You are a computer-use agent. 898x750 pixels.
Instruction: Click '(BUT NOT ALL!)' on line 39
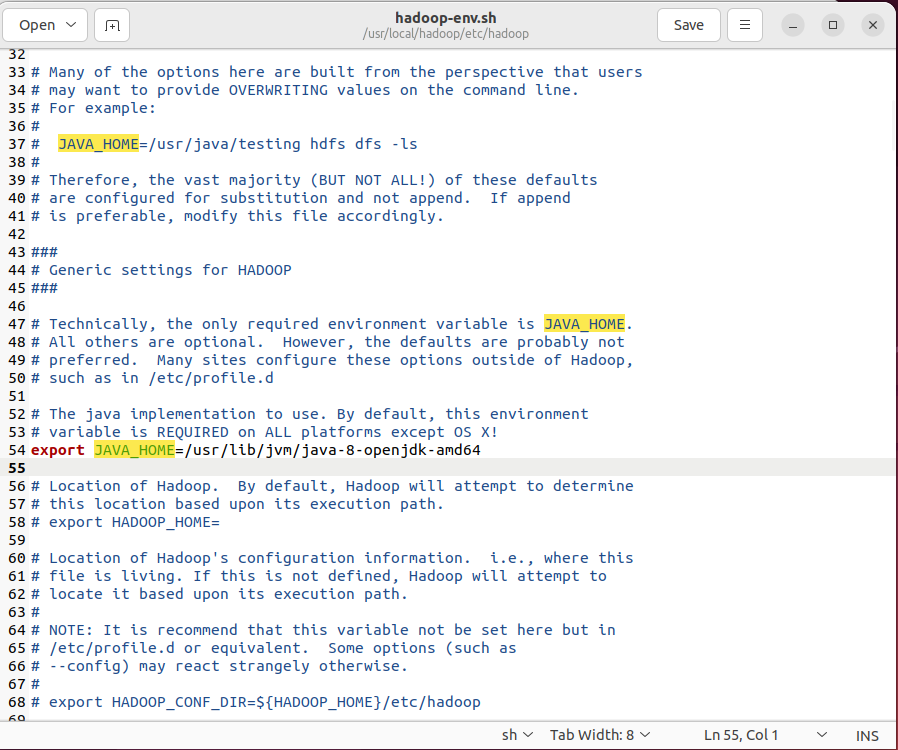click(x=373, y=180)
